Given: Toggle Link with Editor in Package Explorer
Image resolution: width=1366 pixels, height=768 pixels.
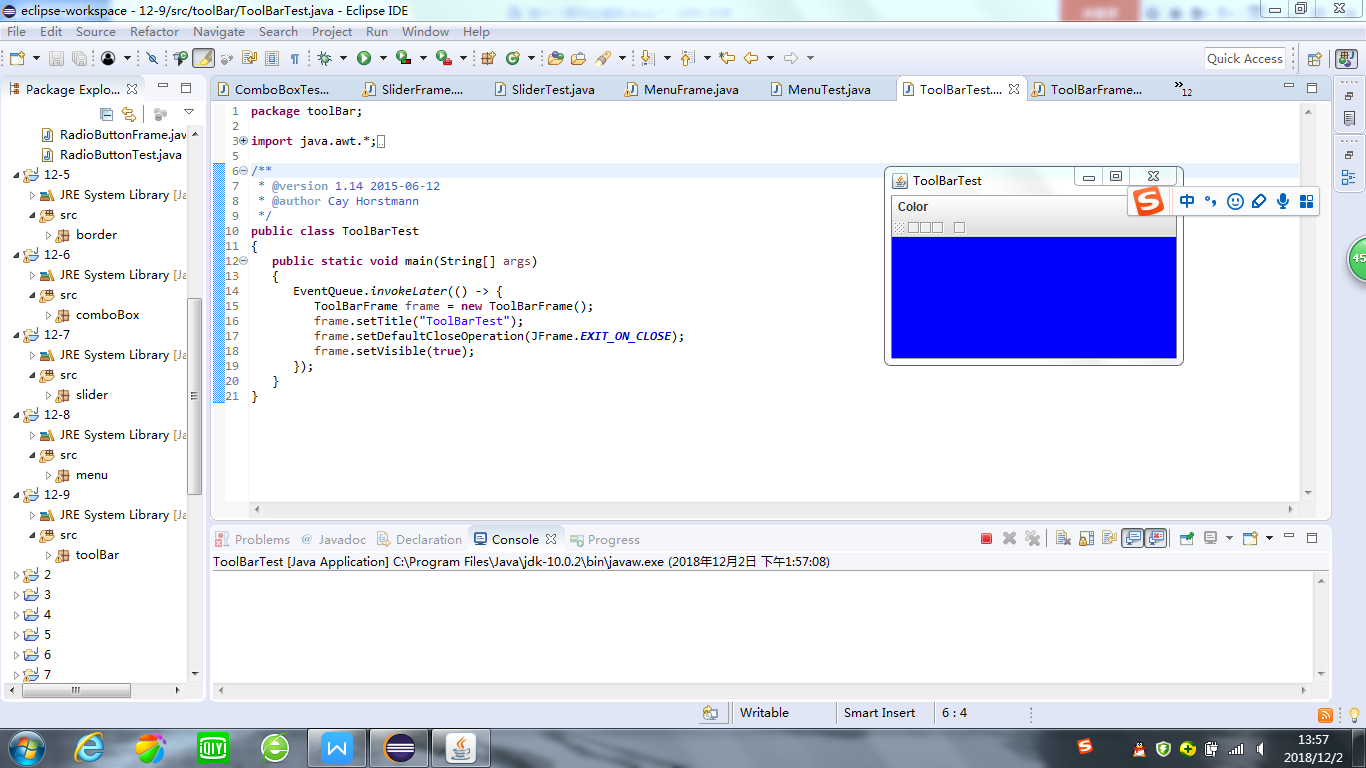Looking at the screenshot, I should pos(128,114).
